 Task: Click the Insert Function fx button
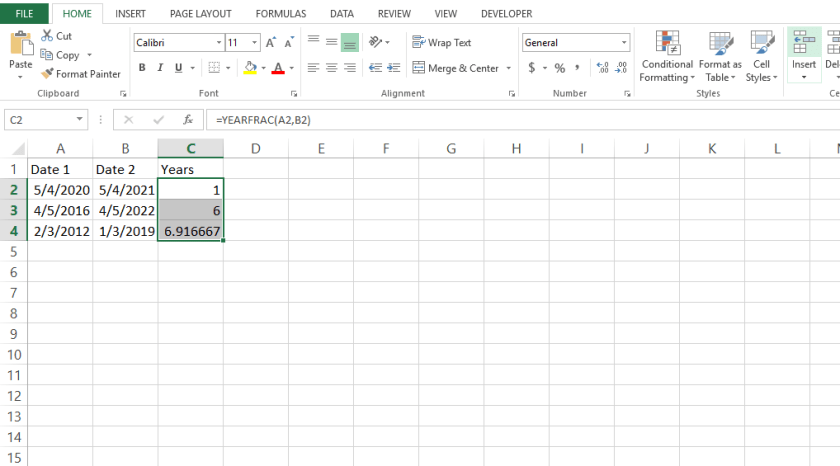tap(188, 119)
